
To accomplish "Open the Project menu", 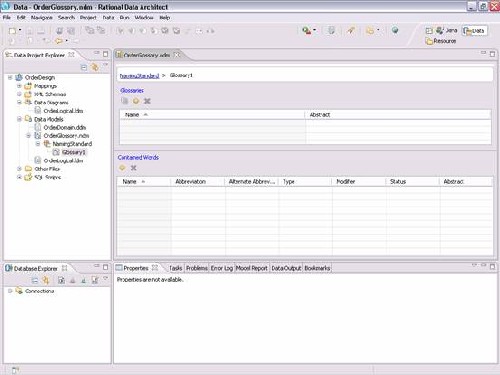I will coord(88,17).
